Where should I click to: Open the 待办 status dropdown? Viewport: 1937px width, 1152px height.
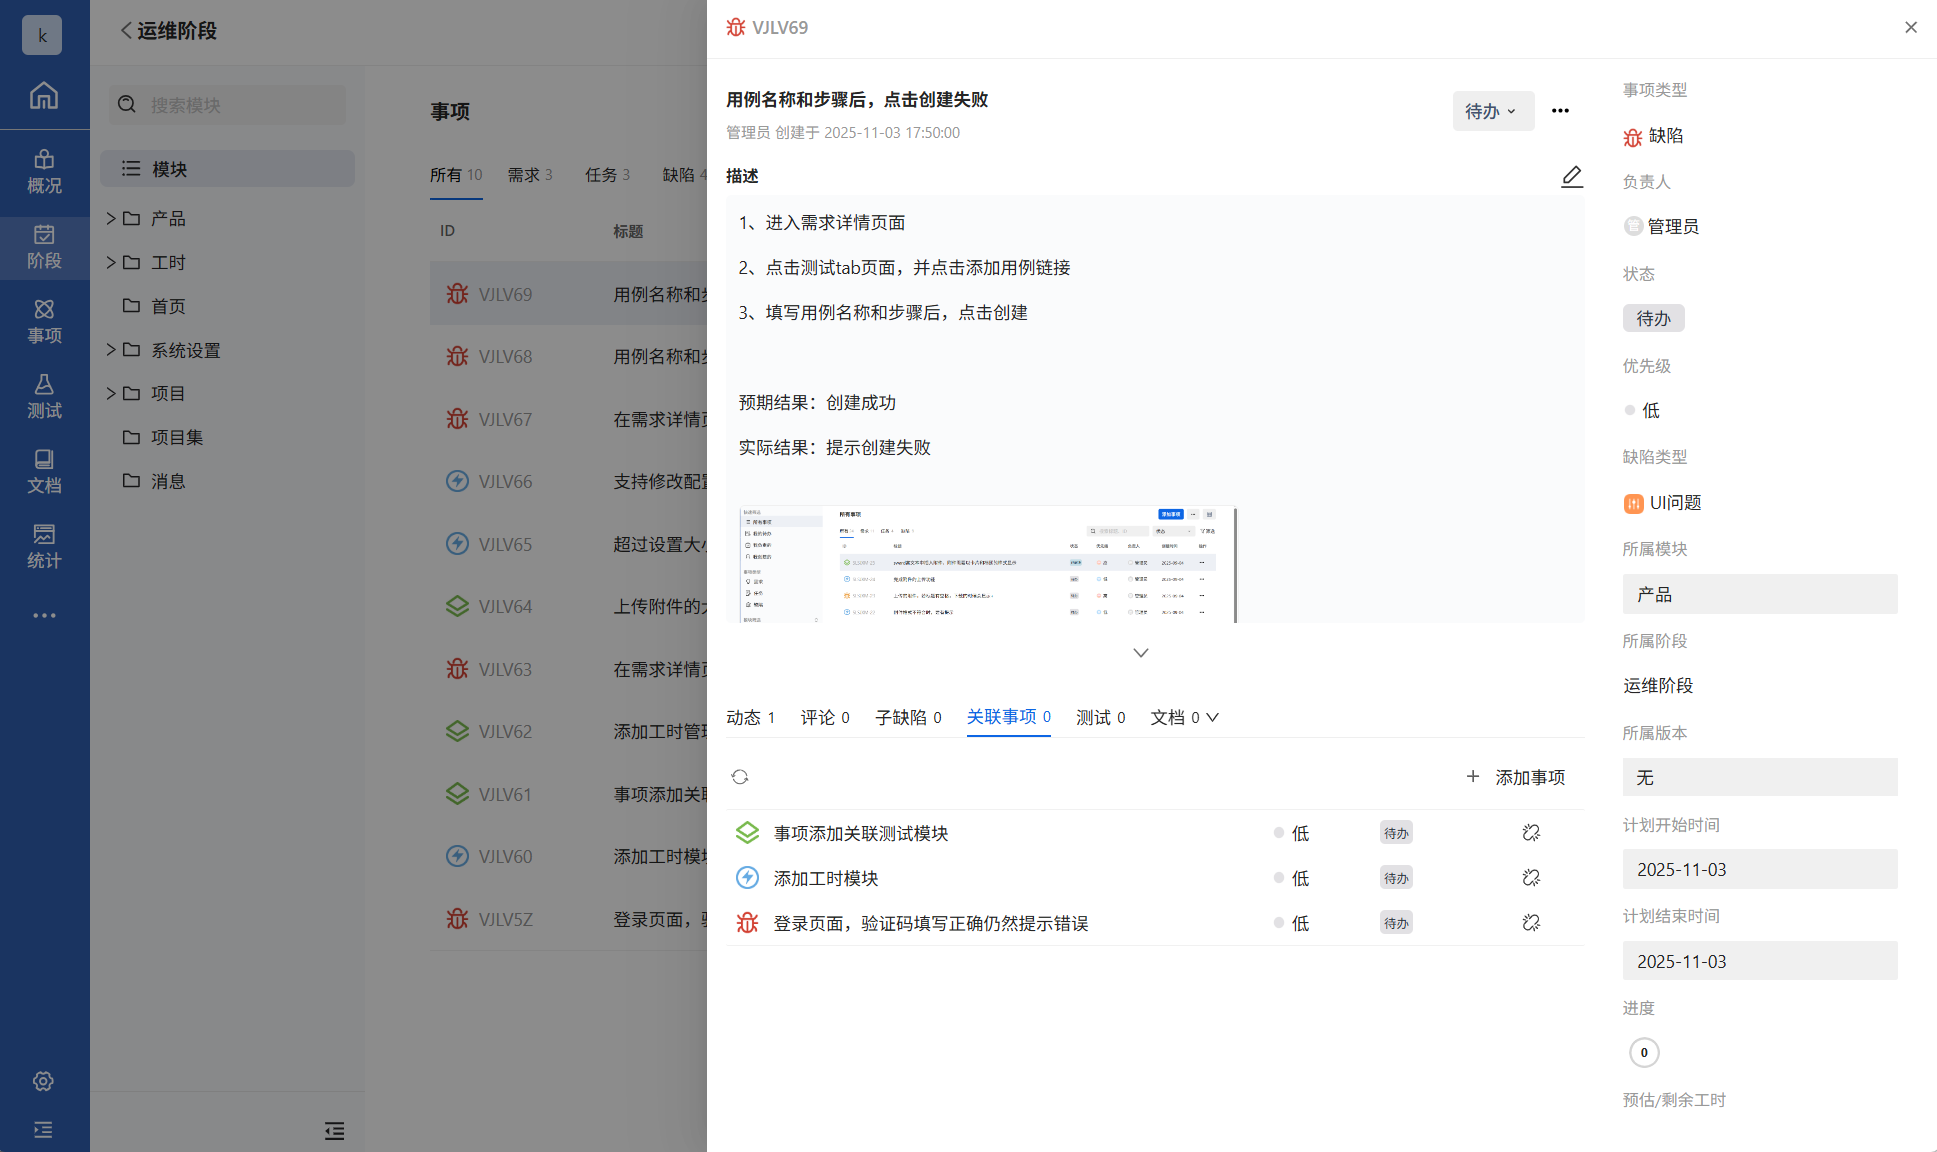[1491, 111]
